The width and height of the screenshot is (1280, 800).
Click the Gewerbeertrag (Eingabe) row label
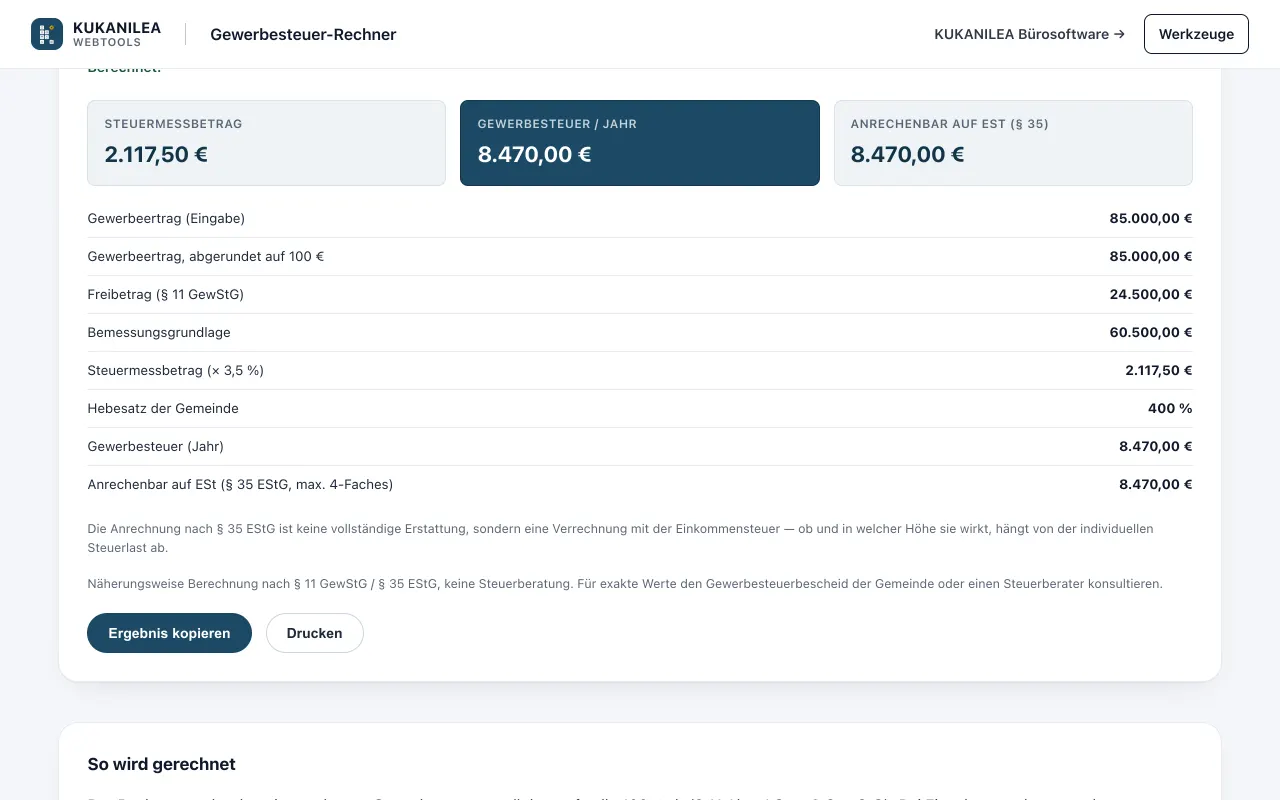pos(166,218)
